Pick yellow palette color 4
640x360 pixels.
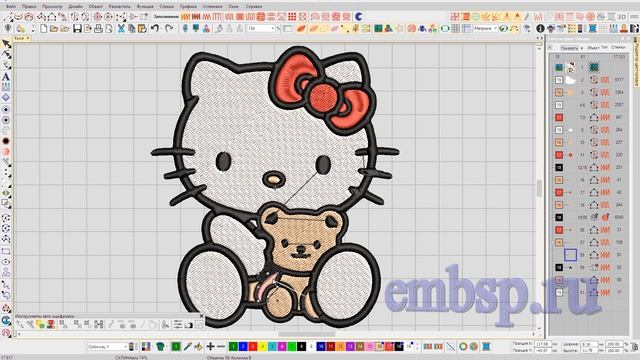[262, 347]
